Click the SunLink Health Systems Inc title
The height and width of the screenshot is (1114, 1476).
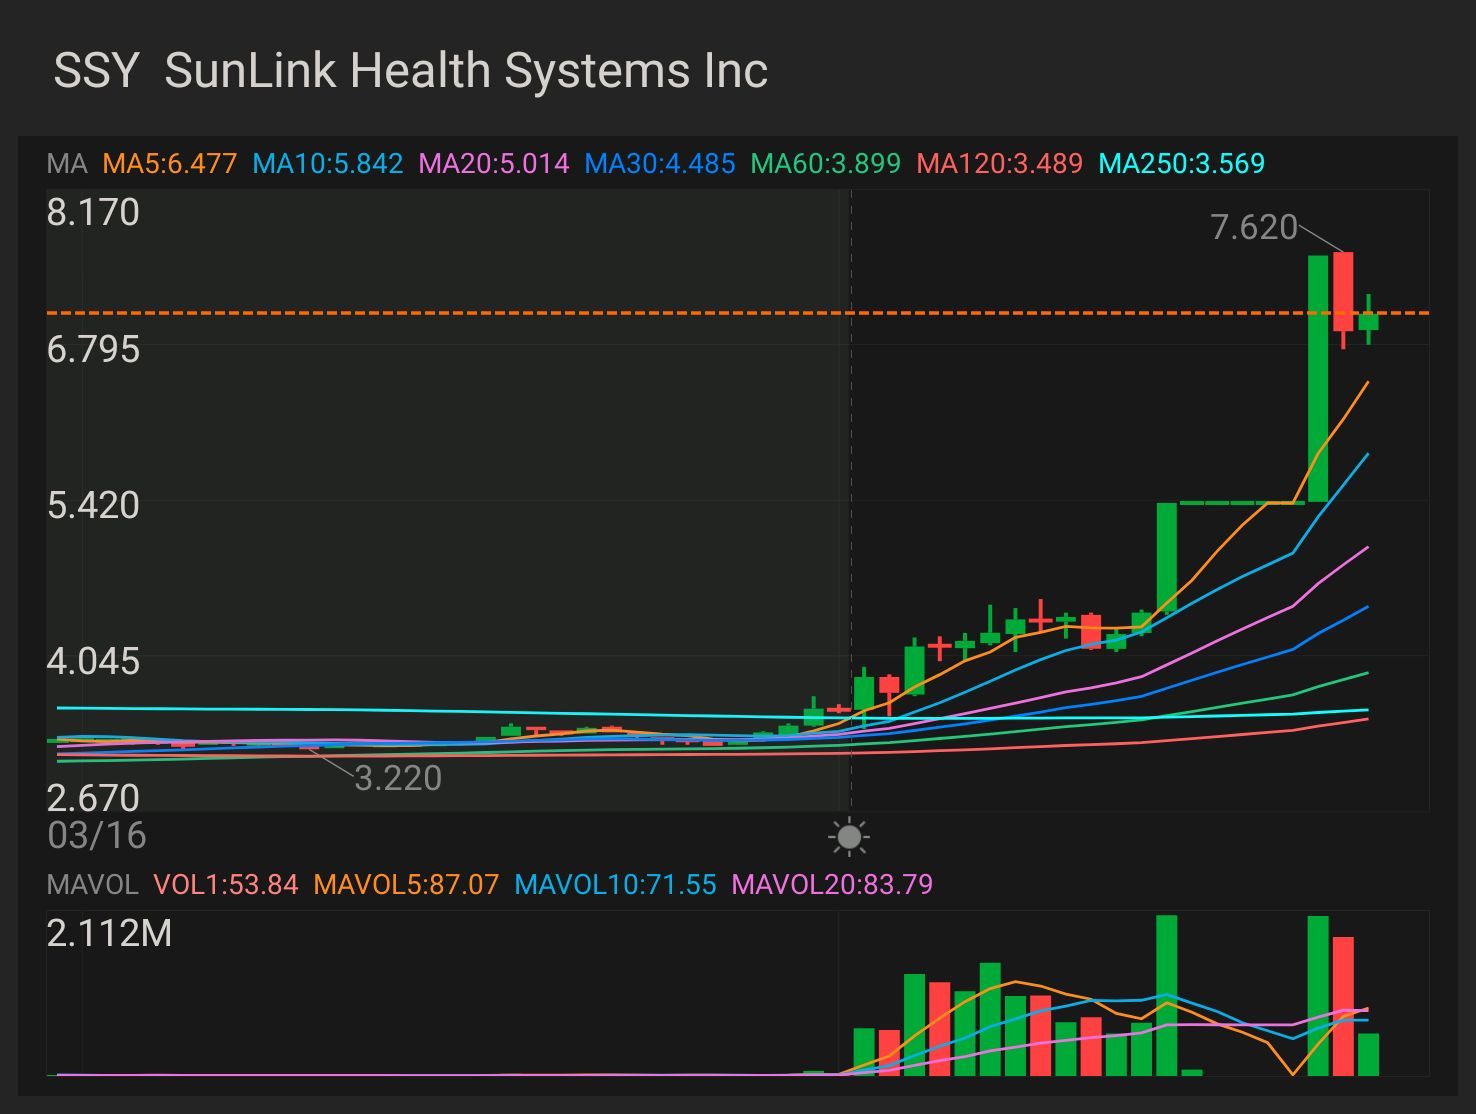(466, 71)
